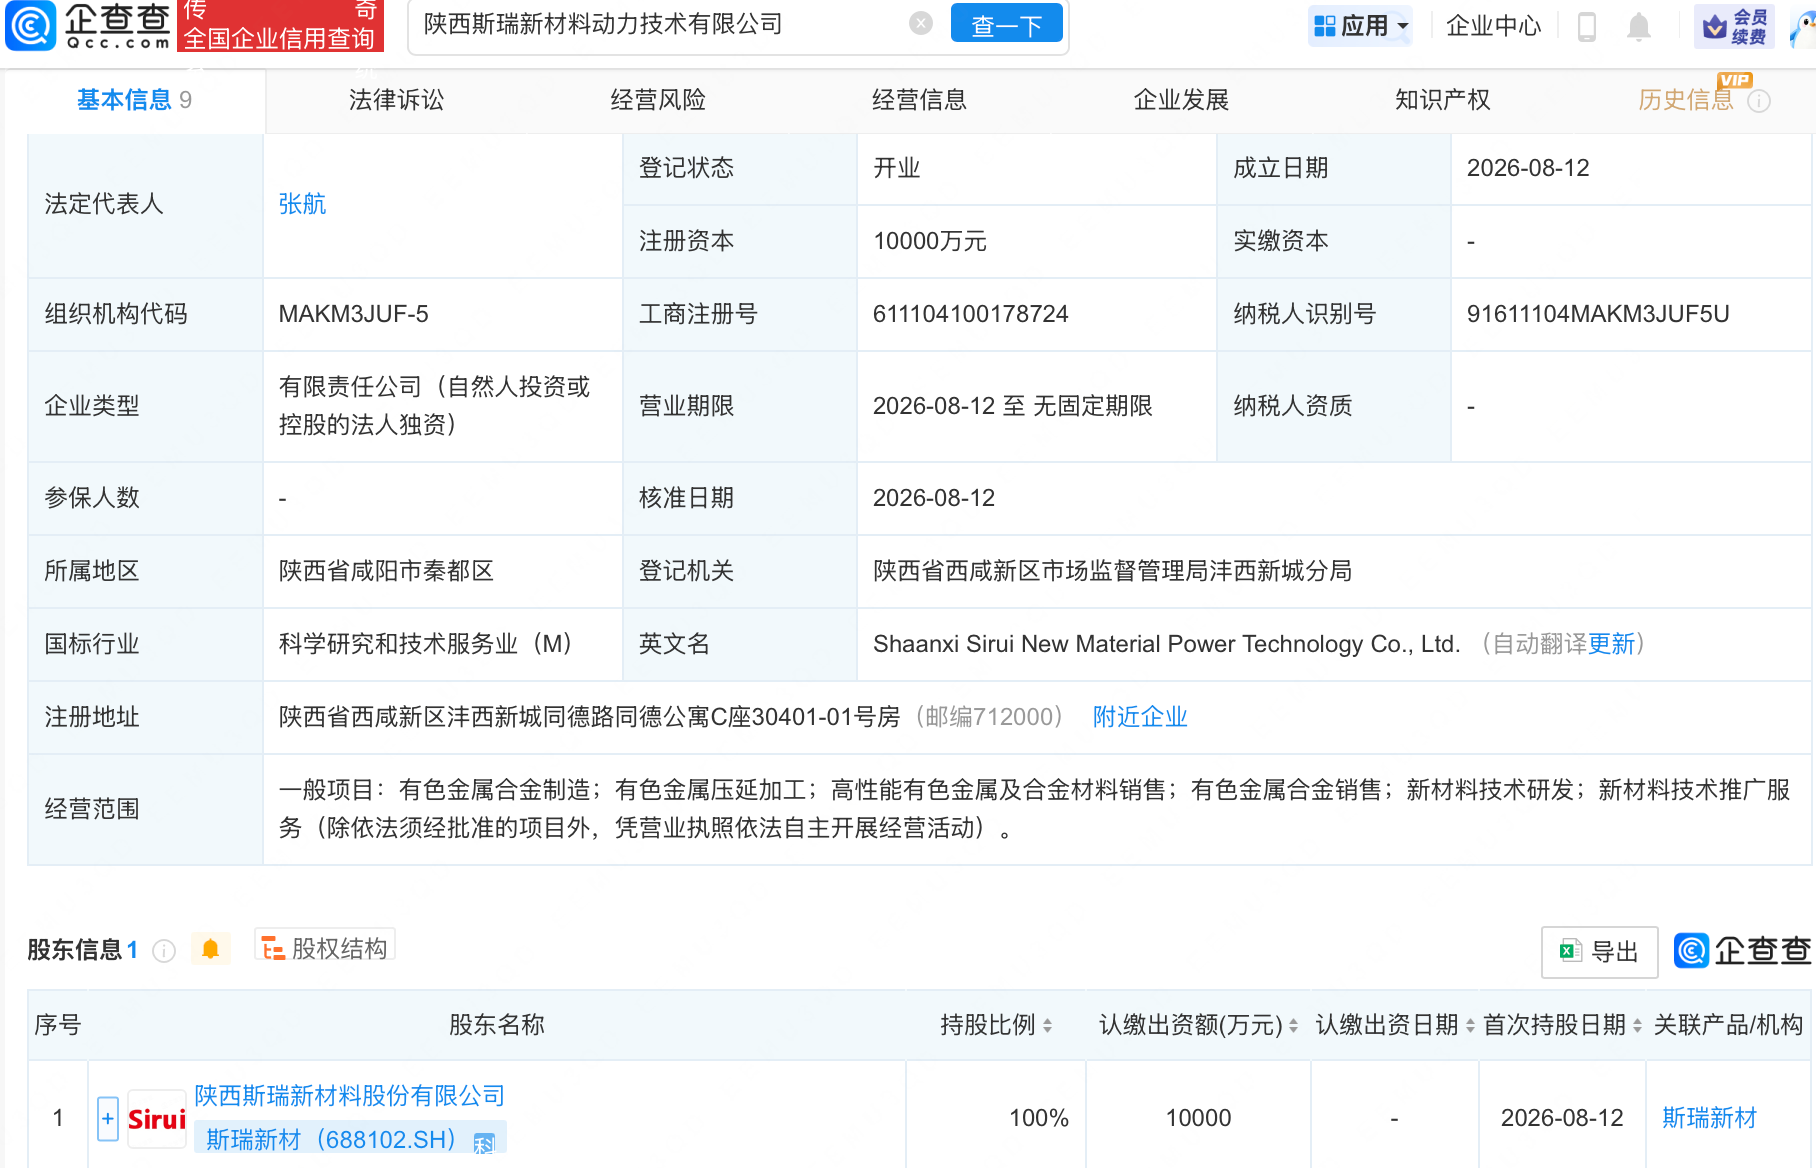Enable shareholder change alert bell
The width and height of the screenshot is (1816, 1168).
(x=210, y=949)
